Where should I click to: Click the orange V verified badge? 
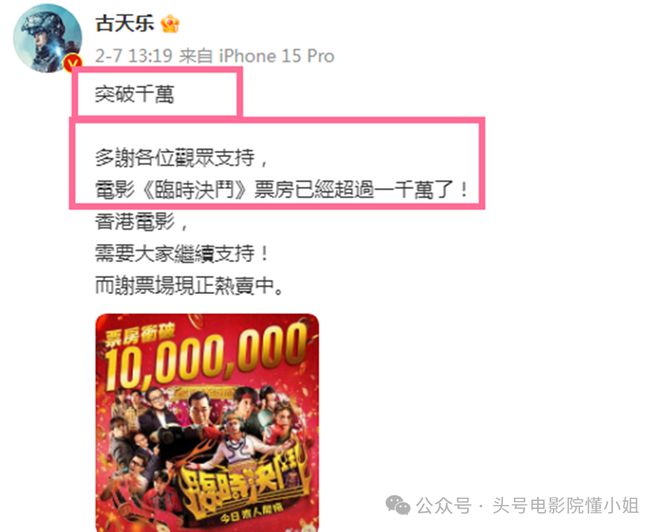[x=73, y=63]
